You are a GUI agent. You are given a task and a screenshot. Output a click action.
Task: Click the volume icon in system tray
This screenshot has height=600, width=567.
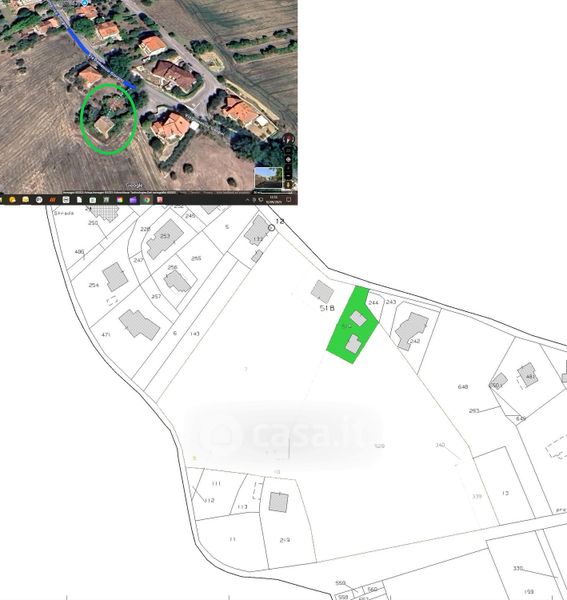(261, 199)
